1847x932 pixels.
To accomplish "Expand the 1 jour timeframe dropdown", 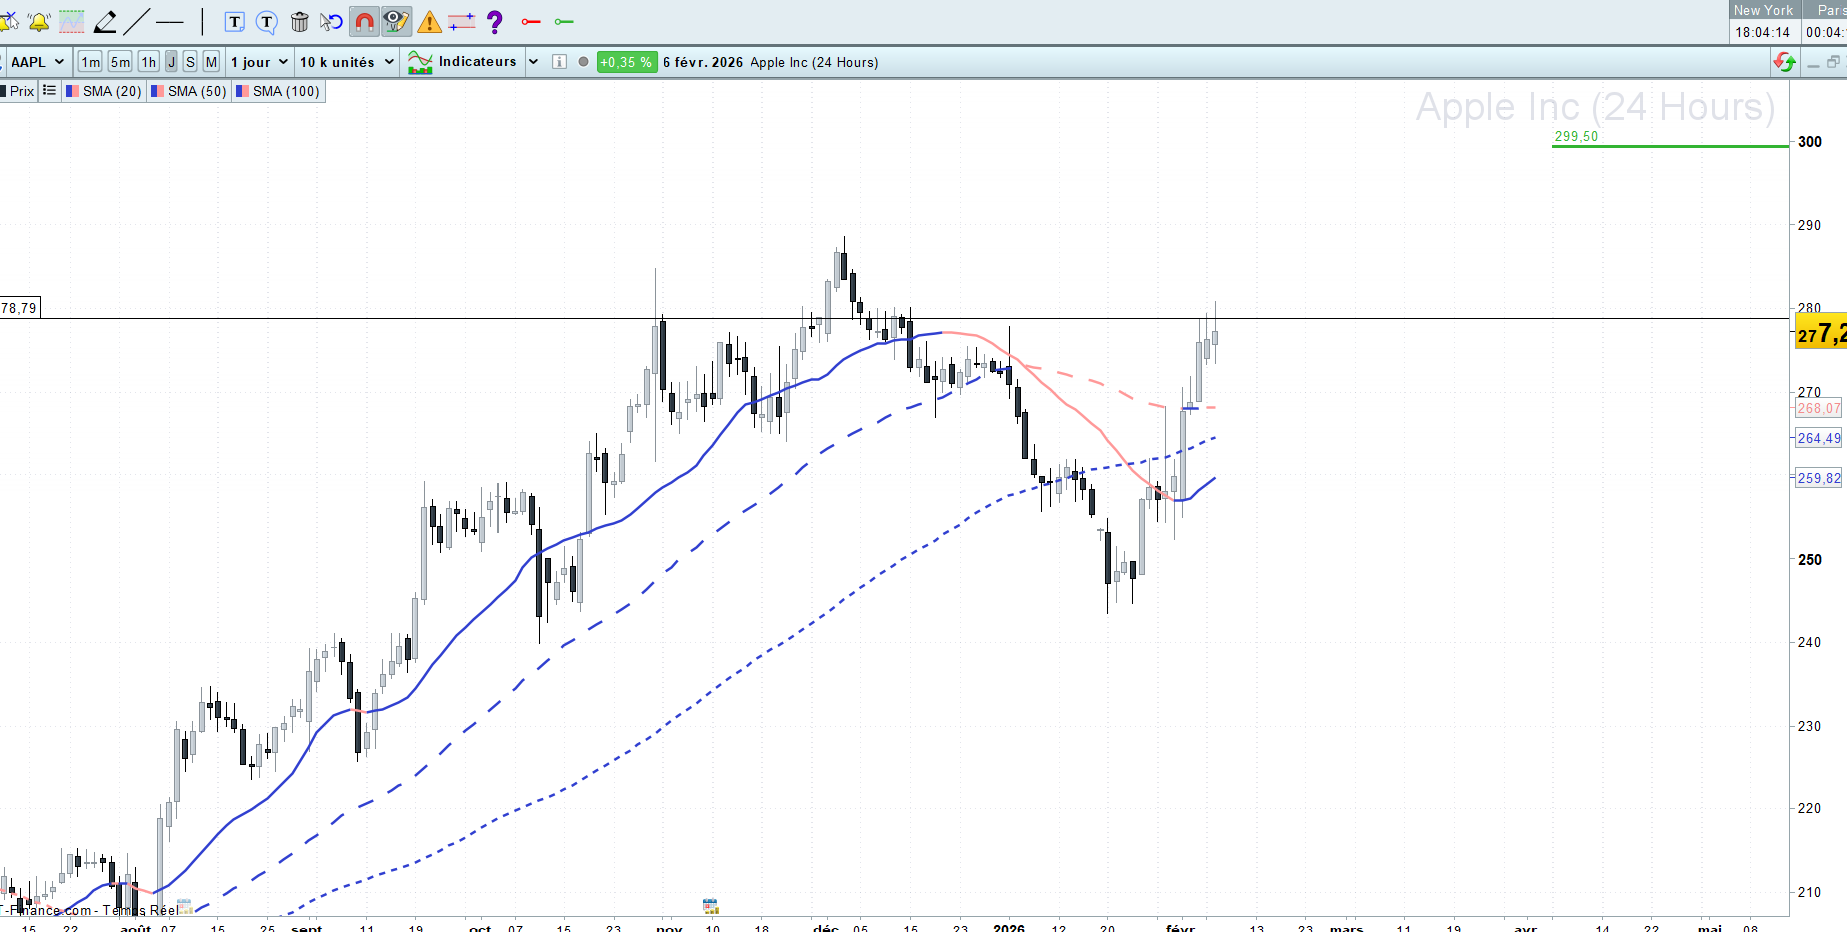I will pyautogui.click(x=260, y=62).
